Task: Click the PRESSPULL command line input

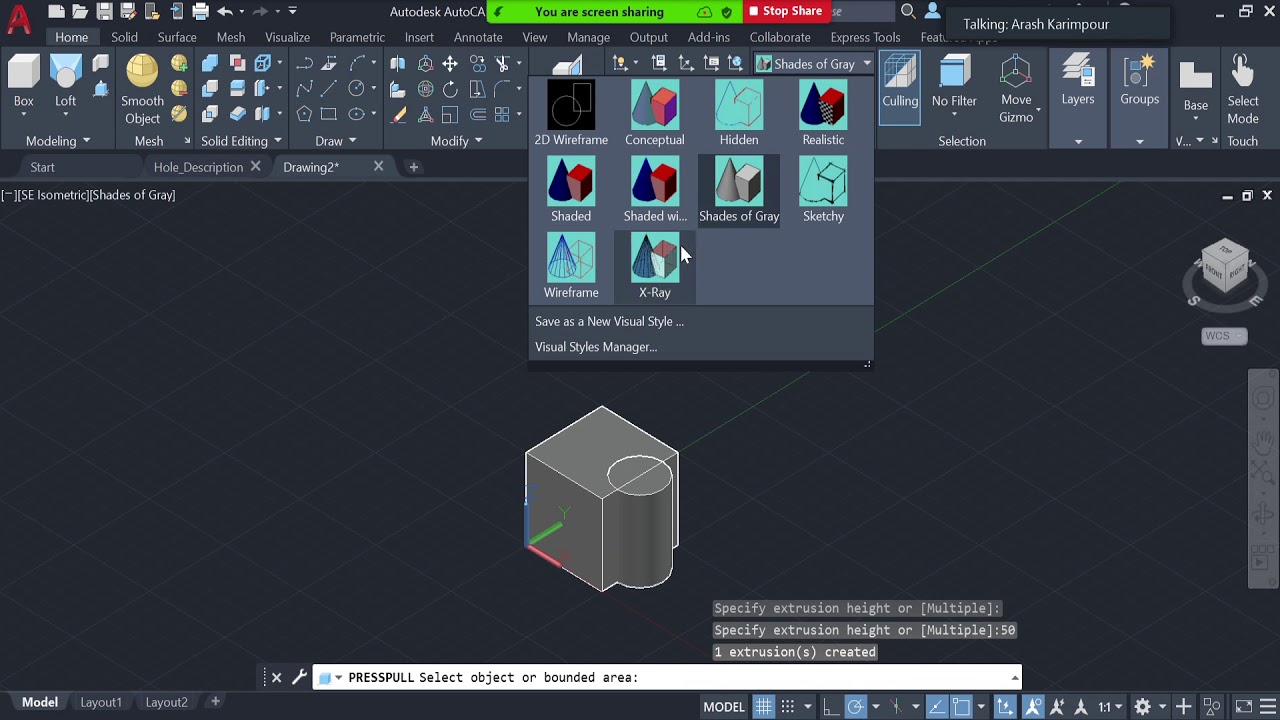Action: coord(667,677)
